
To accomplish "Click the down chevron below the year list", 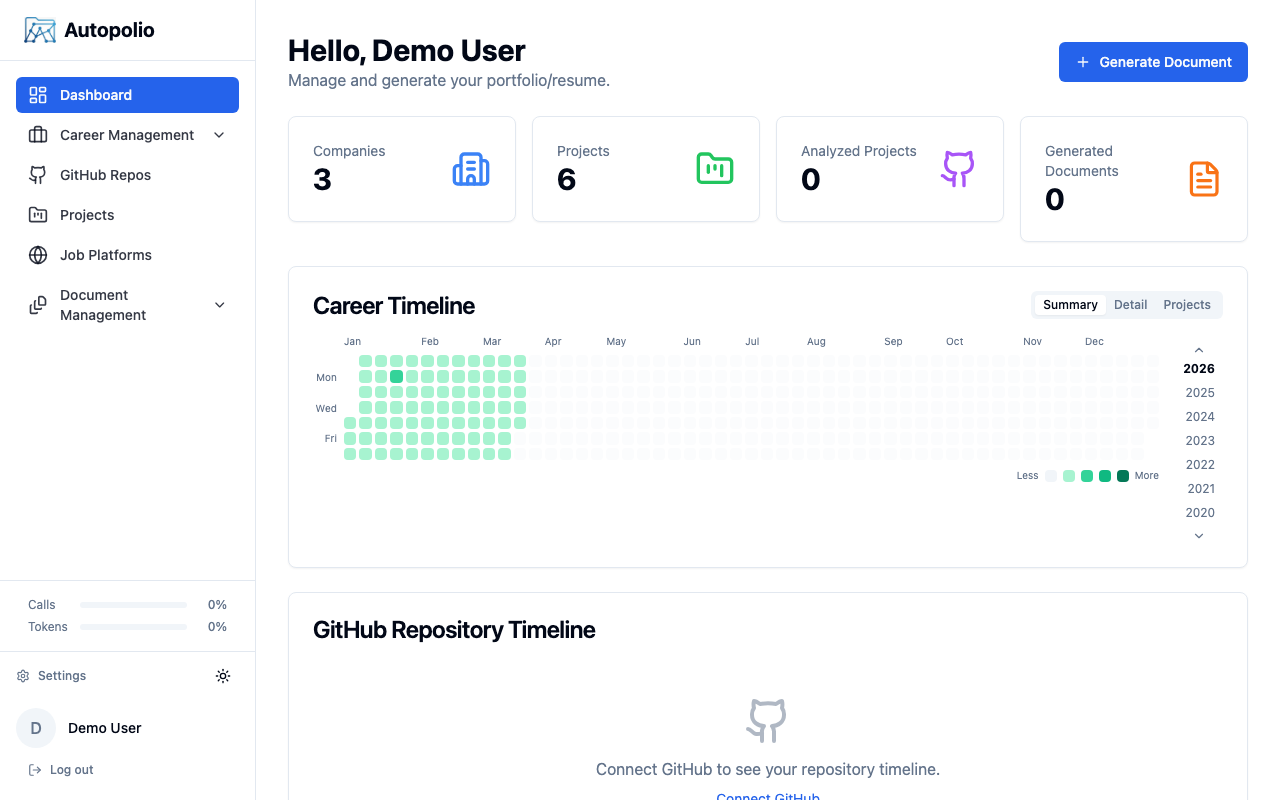I will click(1198, 536).
